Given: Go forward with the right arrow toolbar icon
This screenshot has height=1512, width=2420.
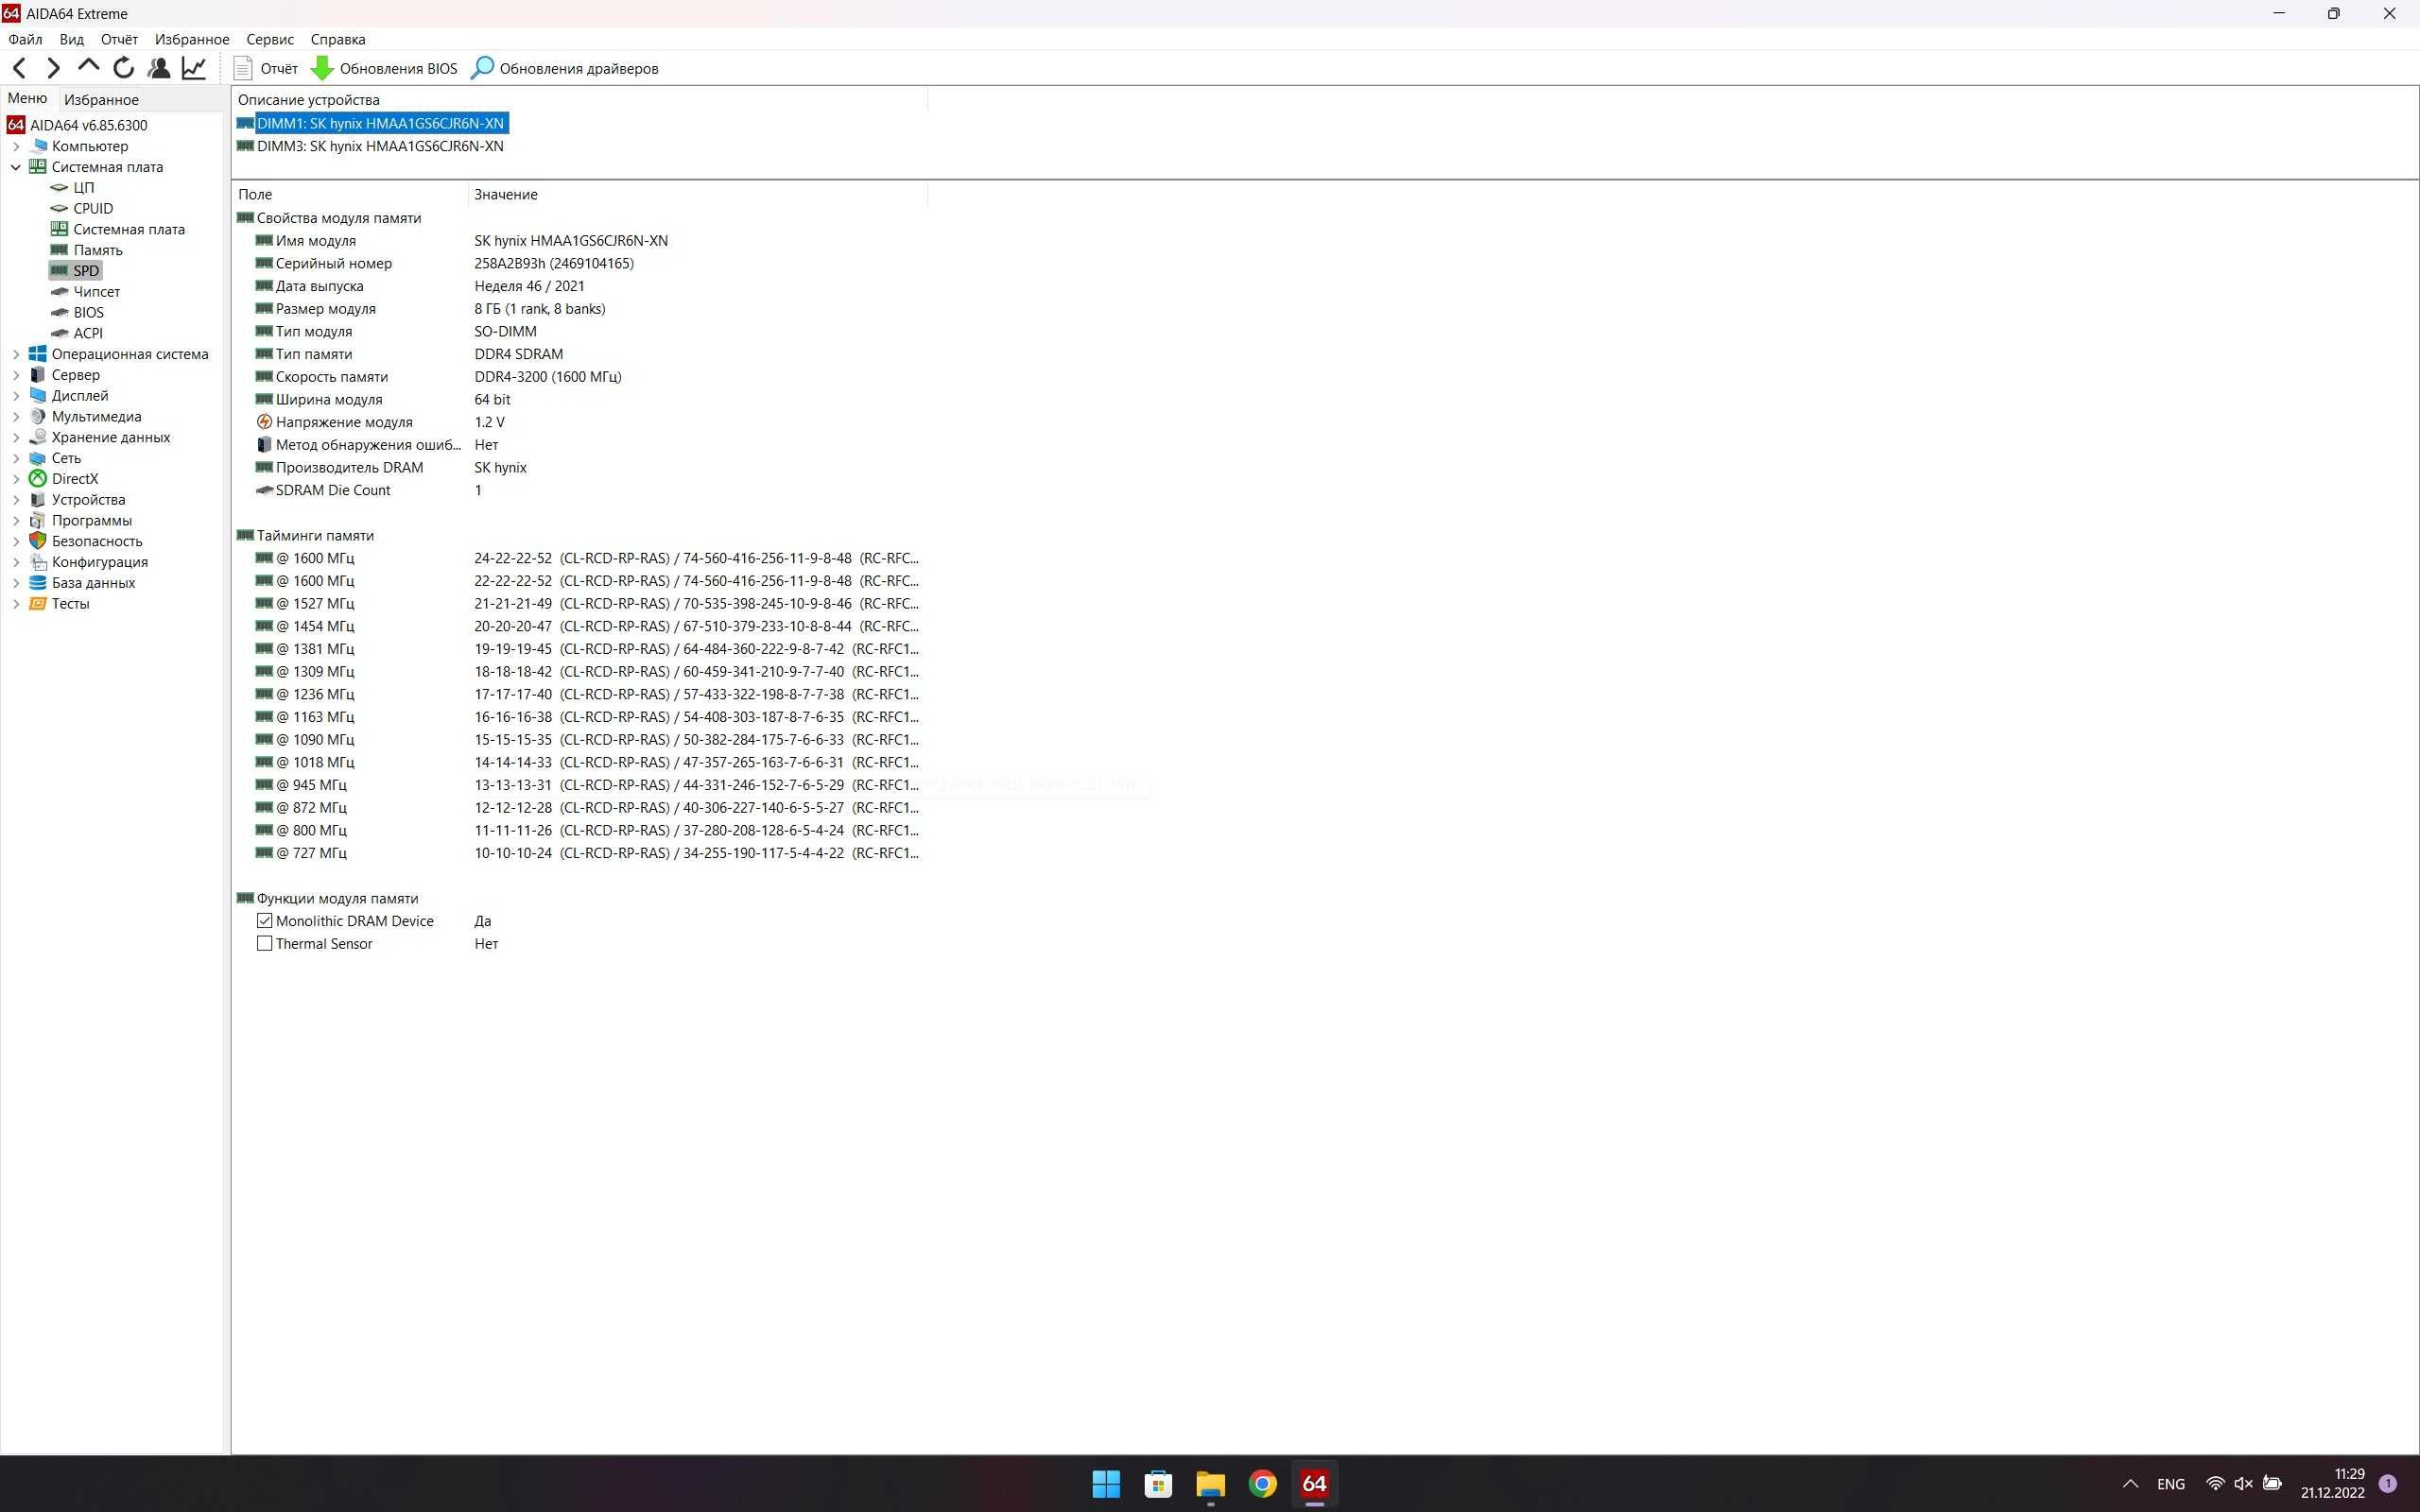Looking at the screenshot, I should (x=54, y=68).
